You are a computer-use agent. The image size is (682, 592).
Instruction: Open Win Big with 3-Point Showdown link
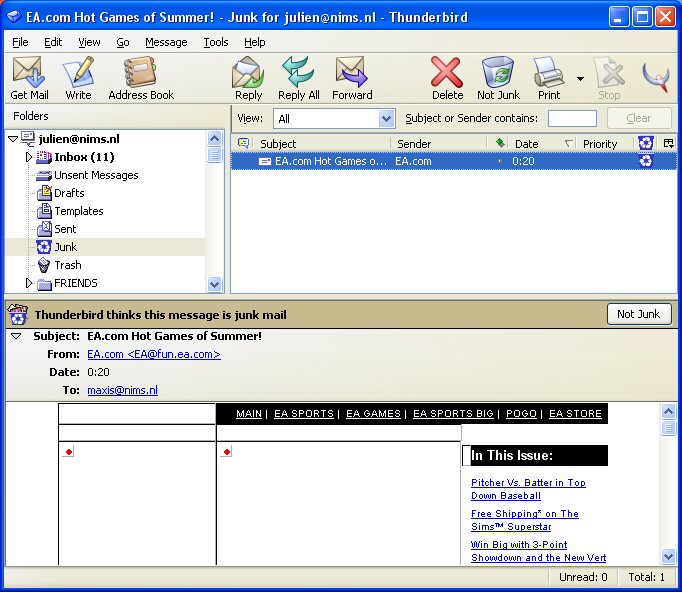538,551
